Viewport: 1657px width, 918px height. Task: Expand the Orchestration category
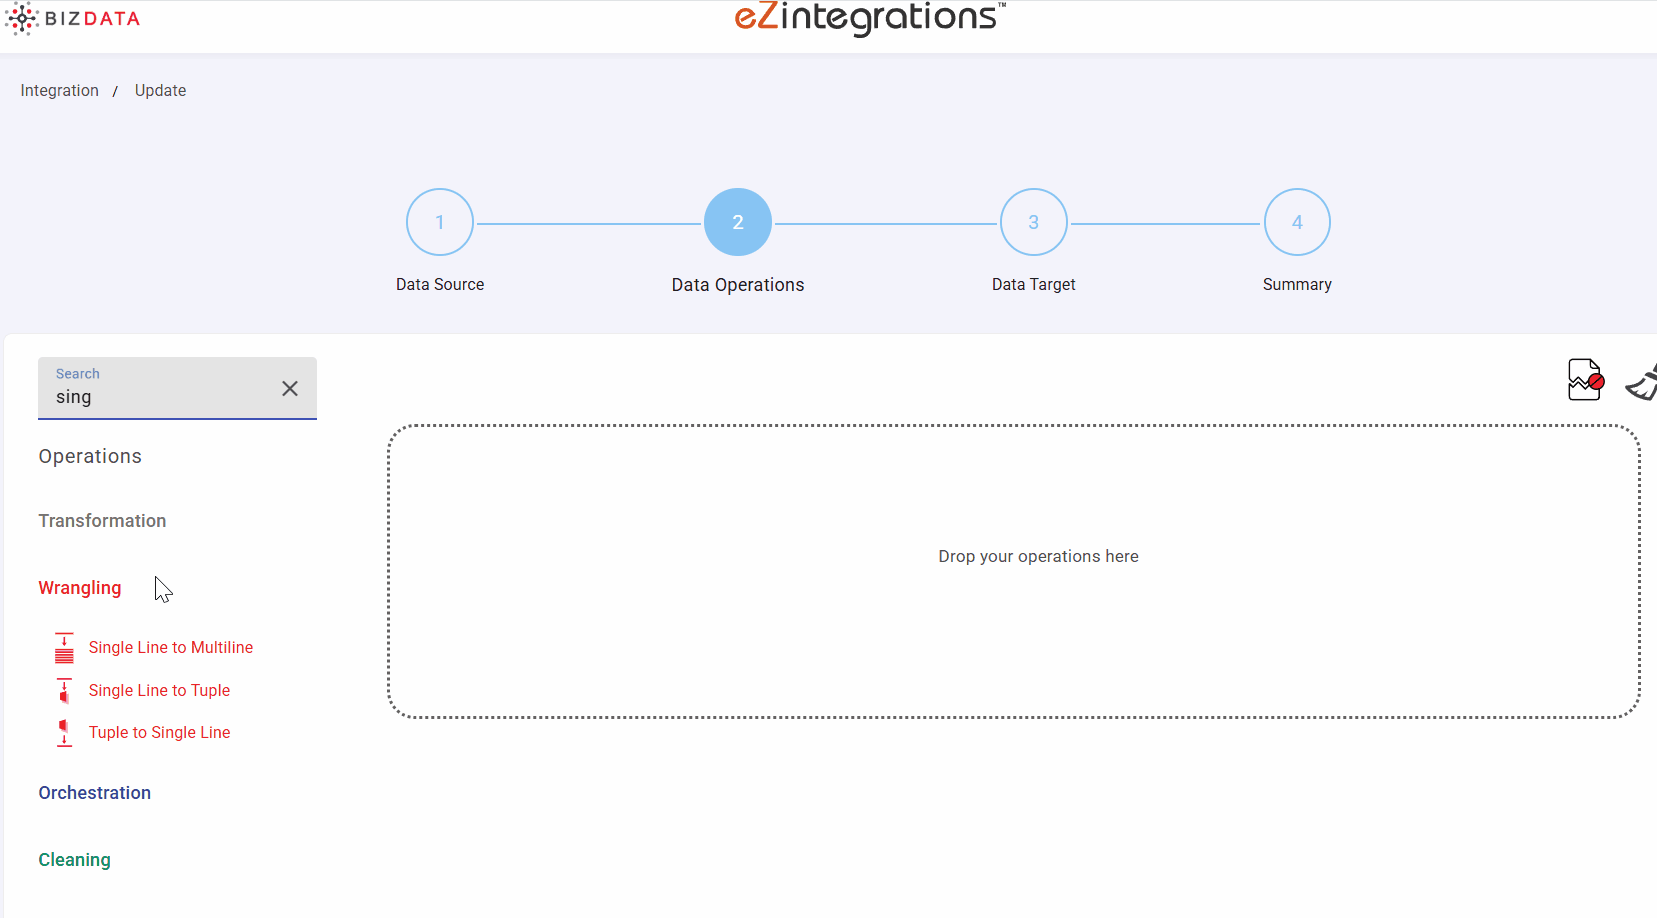(x=95, y=793)
